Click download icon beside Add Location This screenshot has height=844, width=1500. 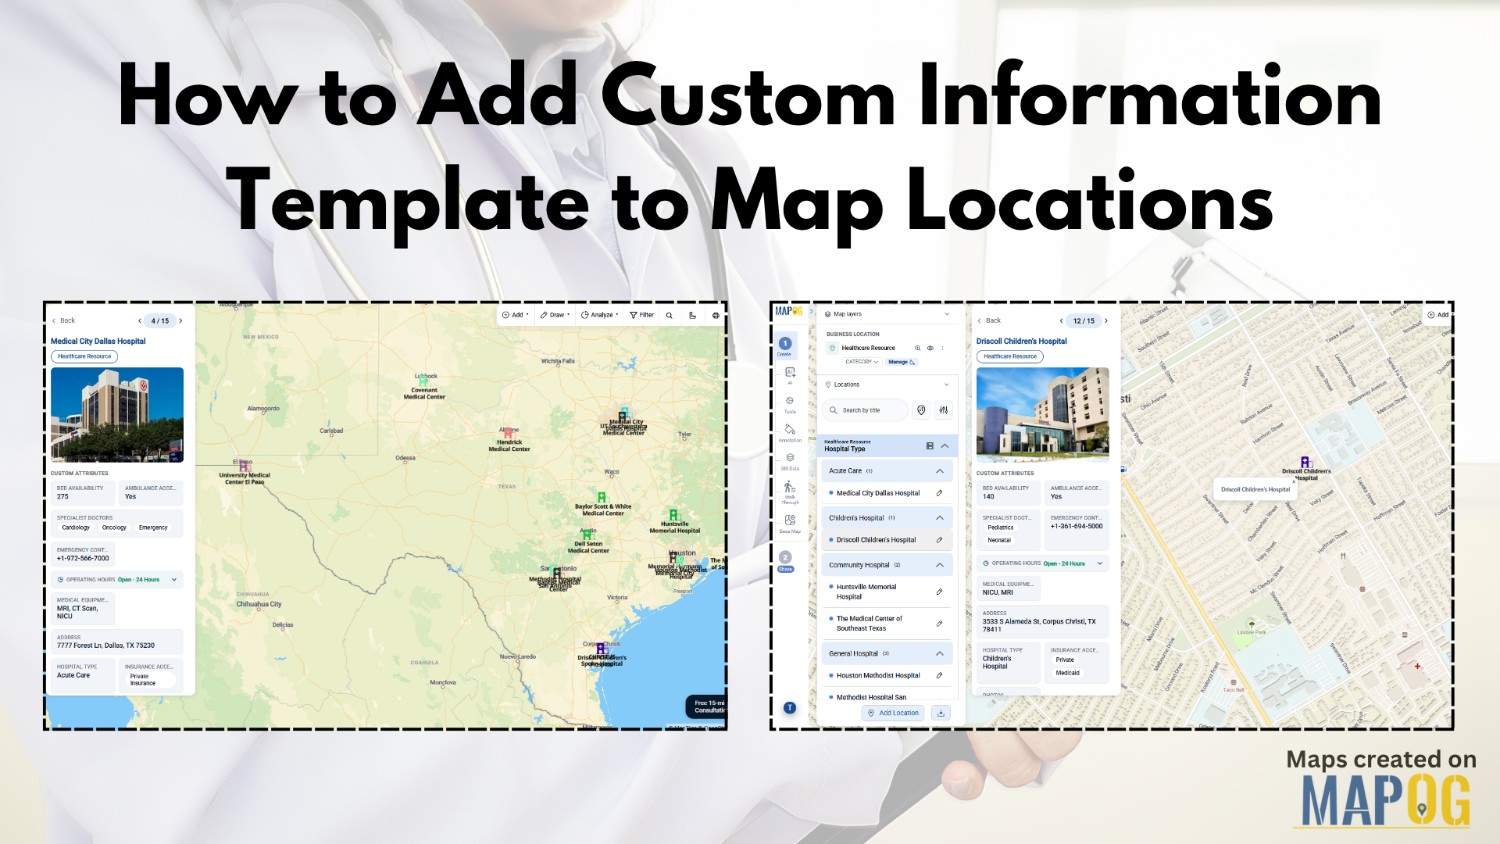coord(941,713)
